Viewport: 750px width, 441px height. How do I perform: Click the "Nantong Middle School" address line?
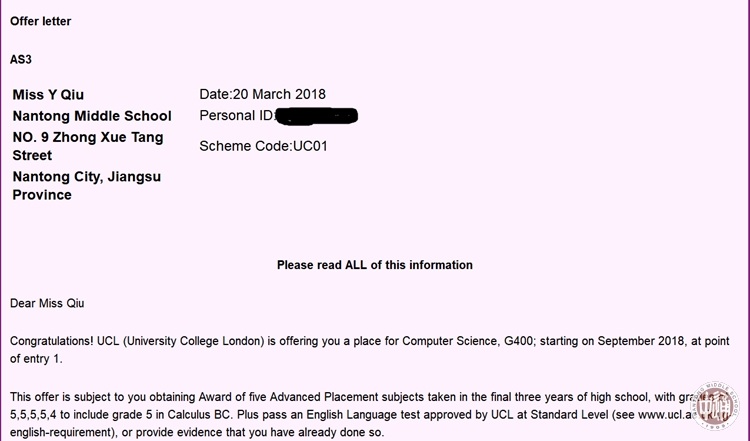(92, 116)
